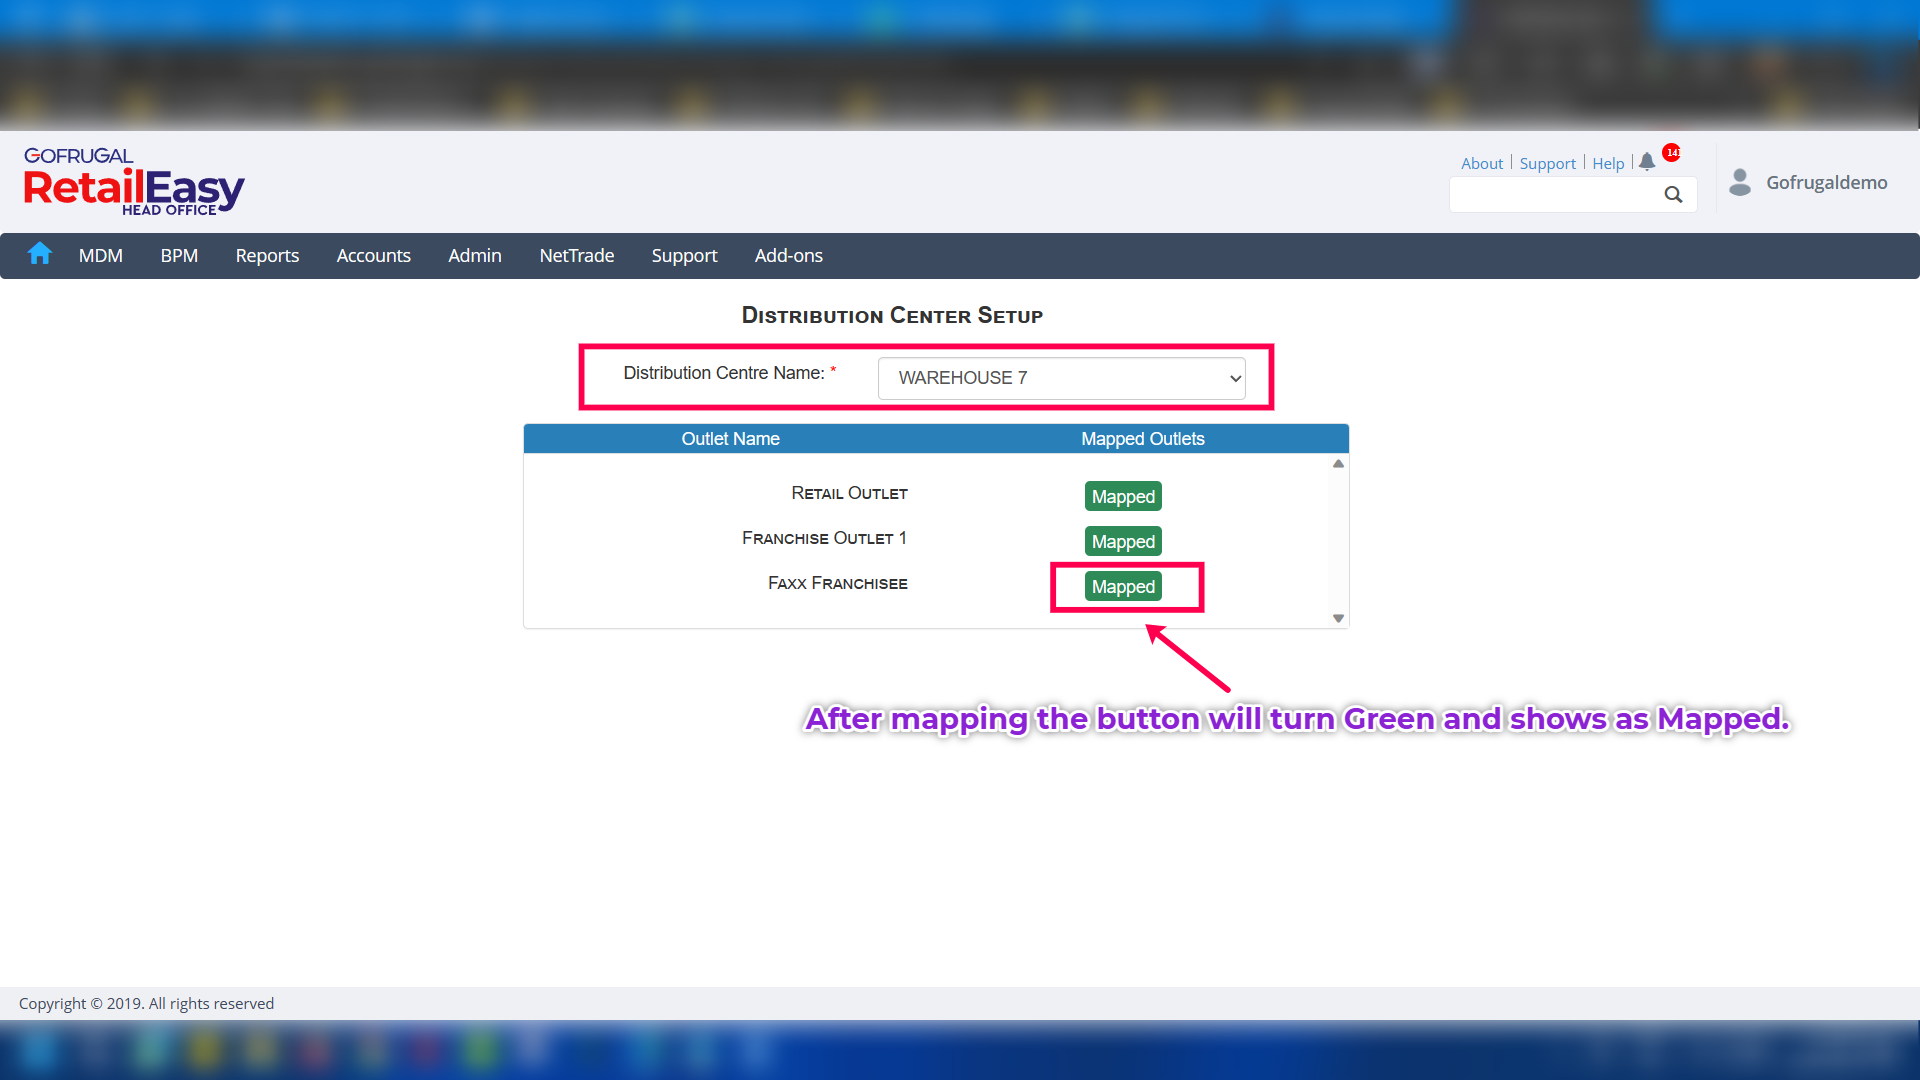Open the Accounts menu

(x=373, y=256)
